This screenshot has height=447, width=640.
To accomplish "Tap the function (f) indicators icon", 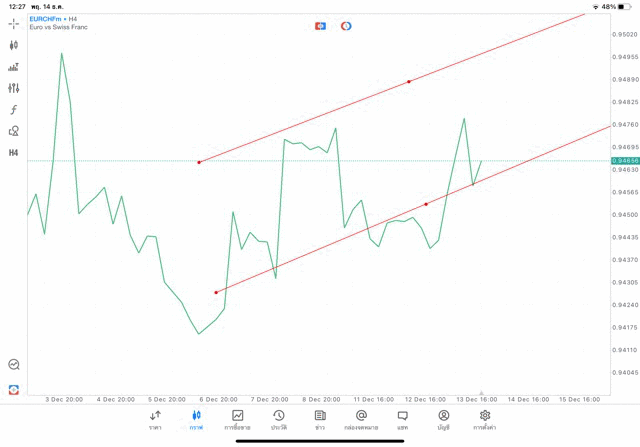I will coord(14,110).
